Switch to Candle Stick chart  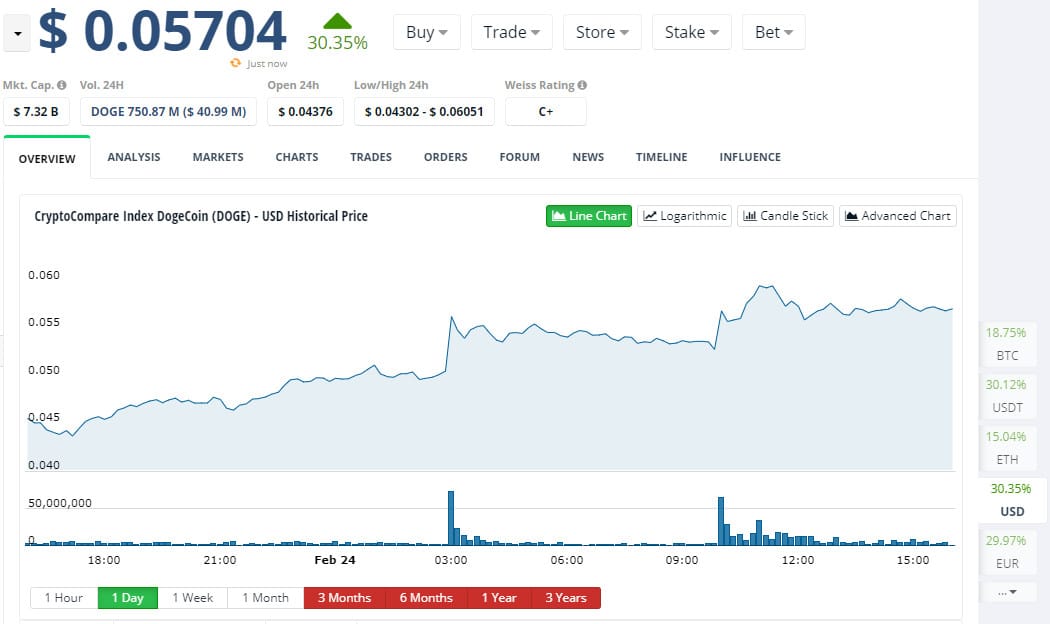[785, 216]
